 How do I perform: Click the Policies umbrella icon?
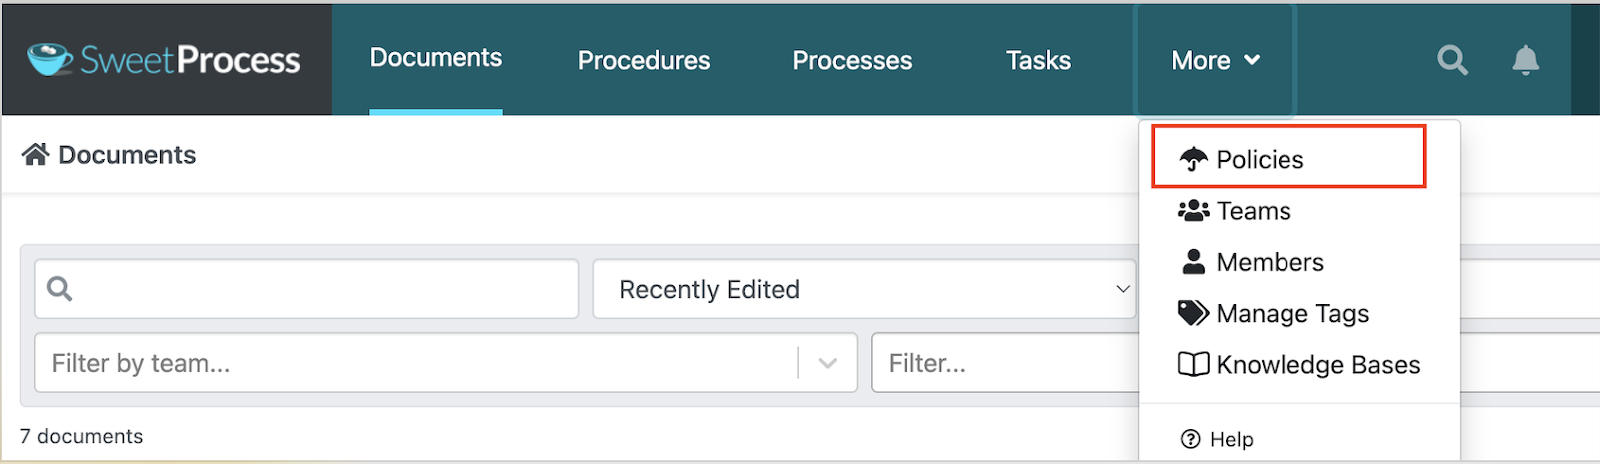[x=1193, y=159]
